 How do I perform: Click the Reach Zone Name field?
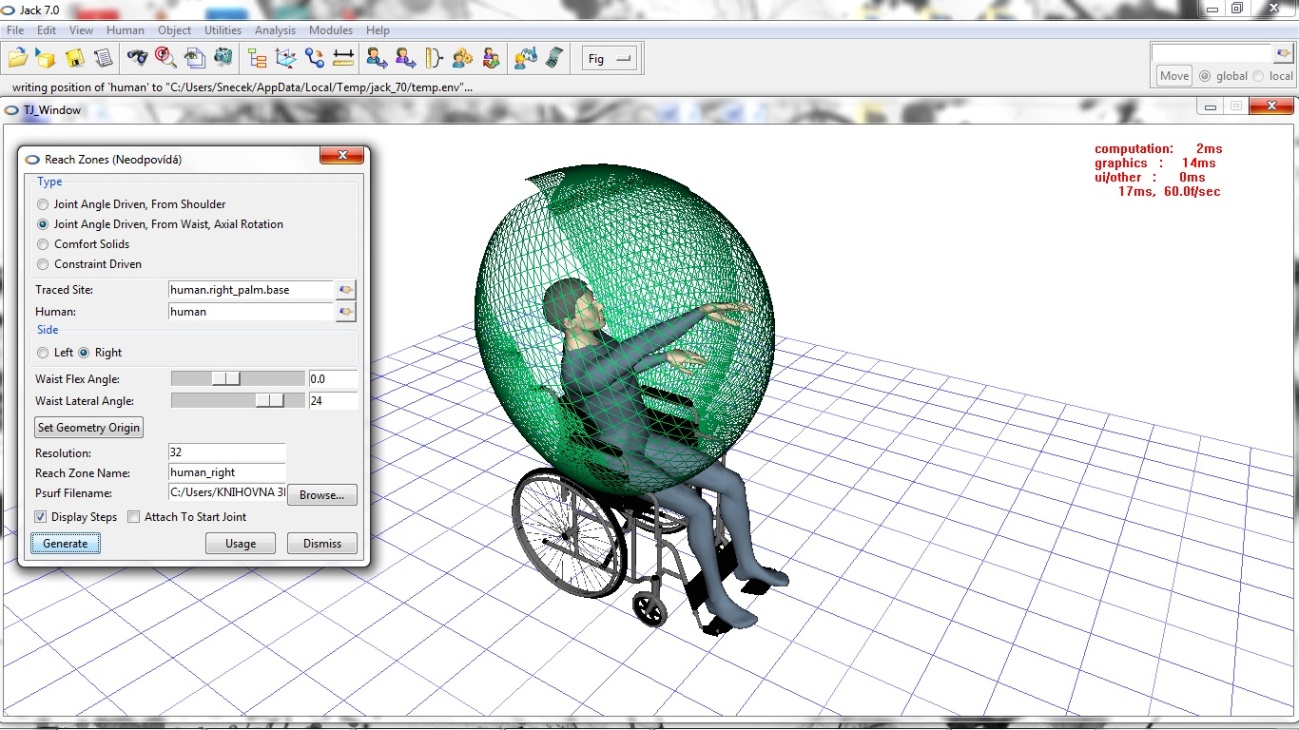click(227, 473)
